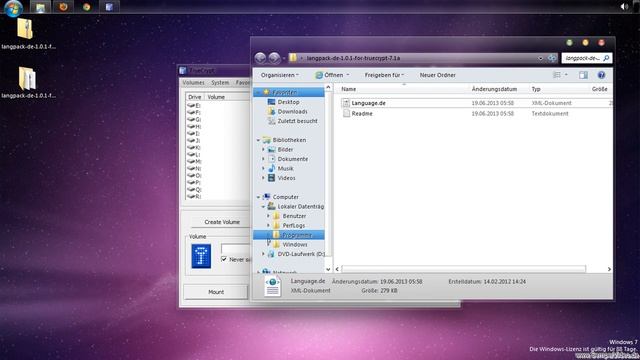Switch to Firefox in the taskbar

(63, 7)
